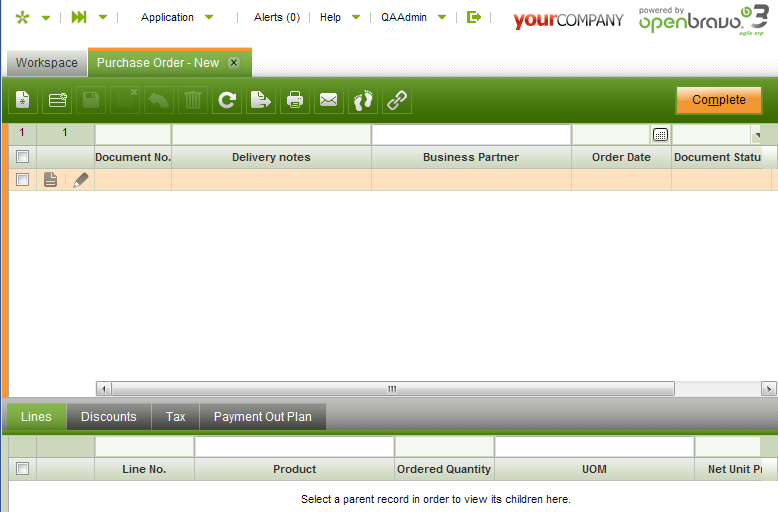Click the green quick launch skip icon
This screenshot has height=512, width=778.
(x=79, y=17)
